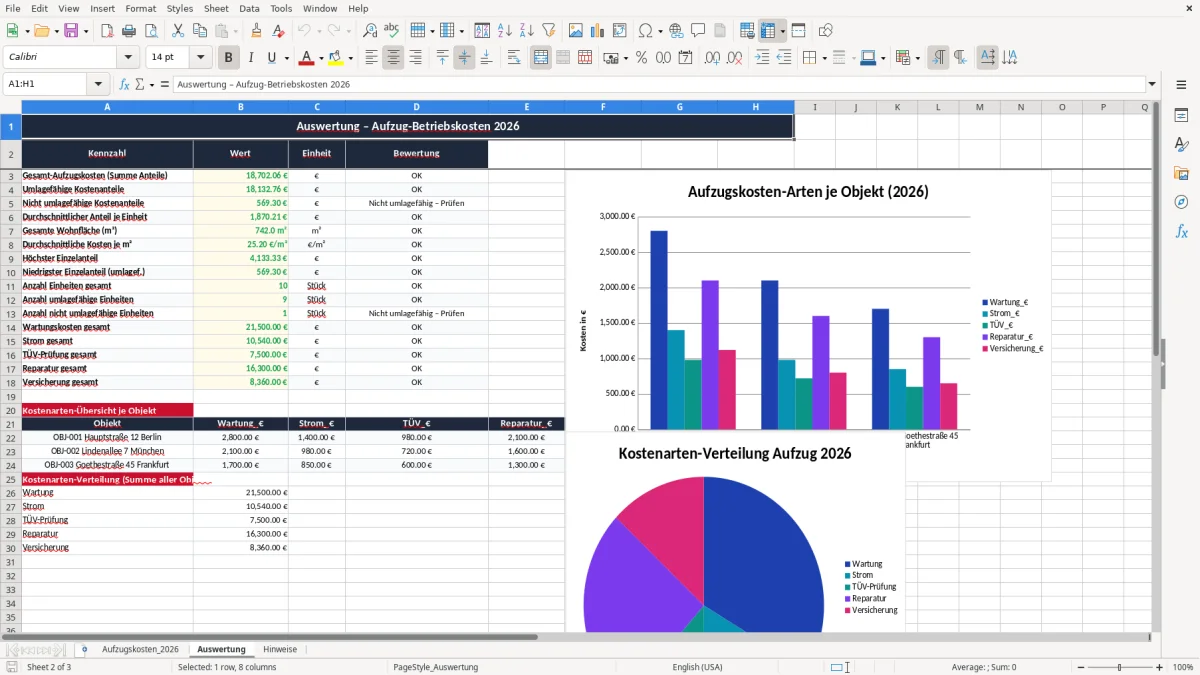Click Define Print Area icon

click(x=747, y=31)
